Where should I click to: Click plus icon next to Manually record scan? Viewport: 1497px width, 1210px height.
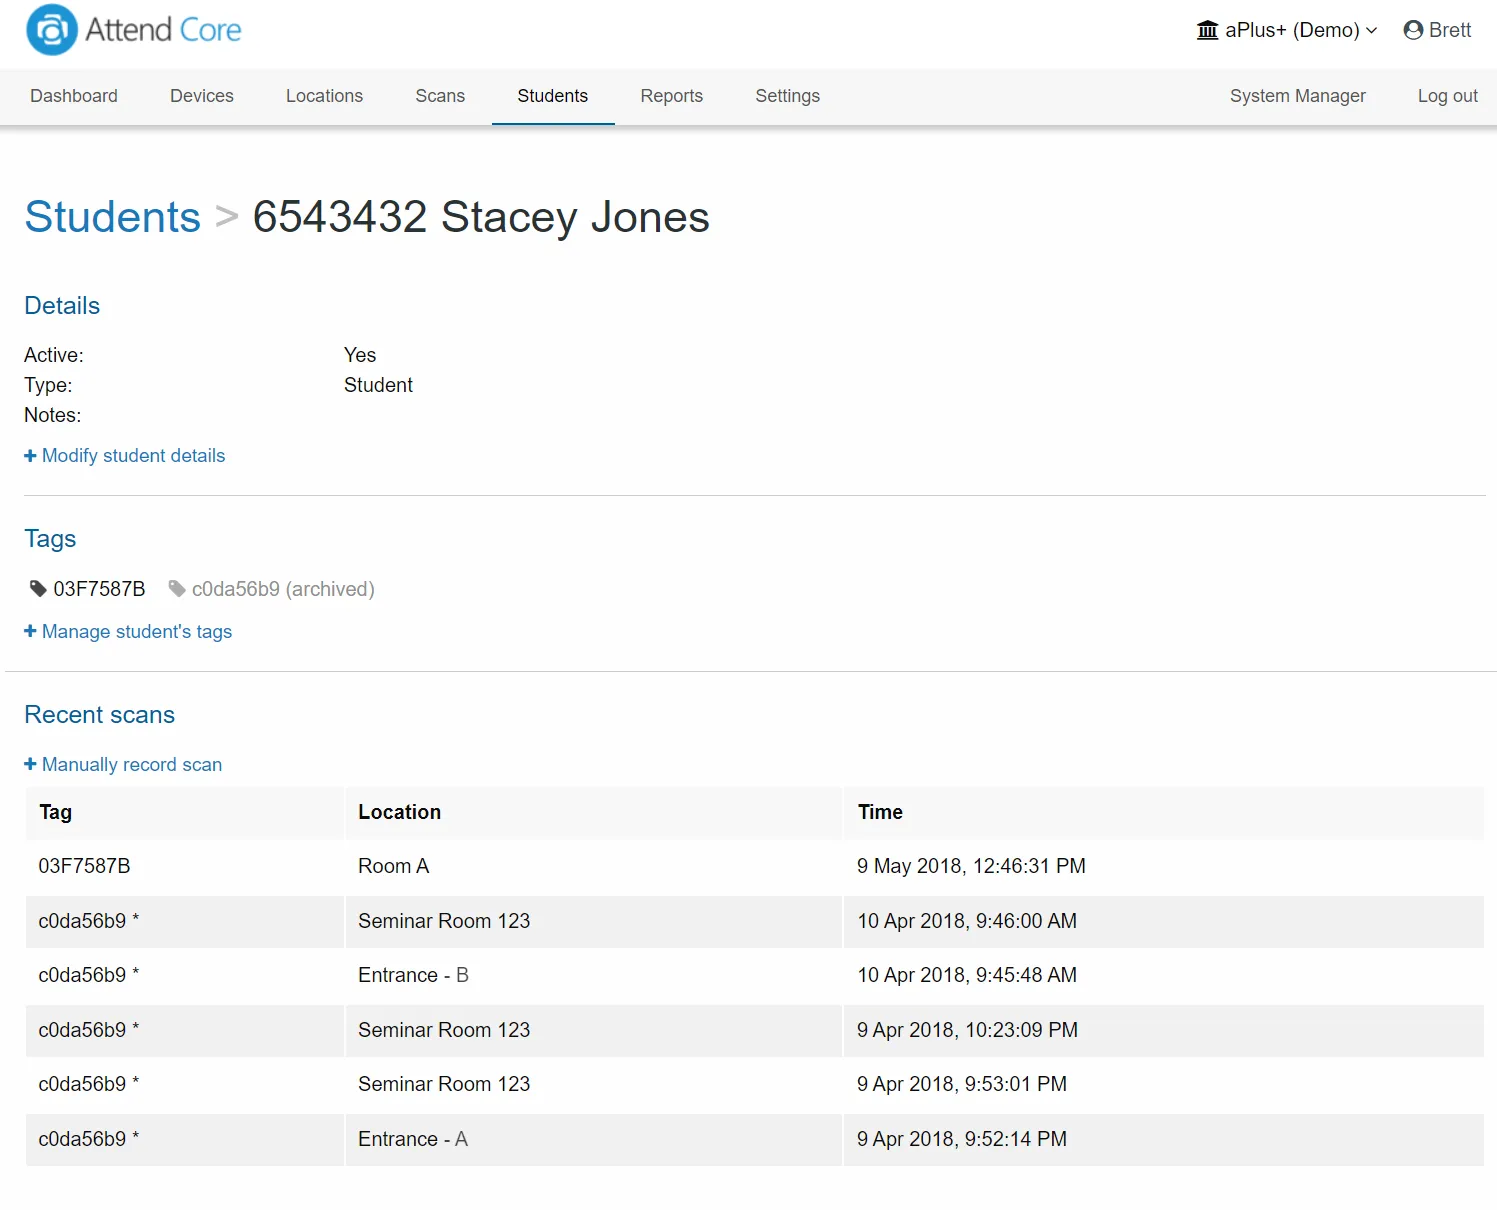coord(30,765)
